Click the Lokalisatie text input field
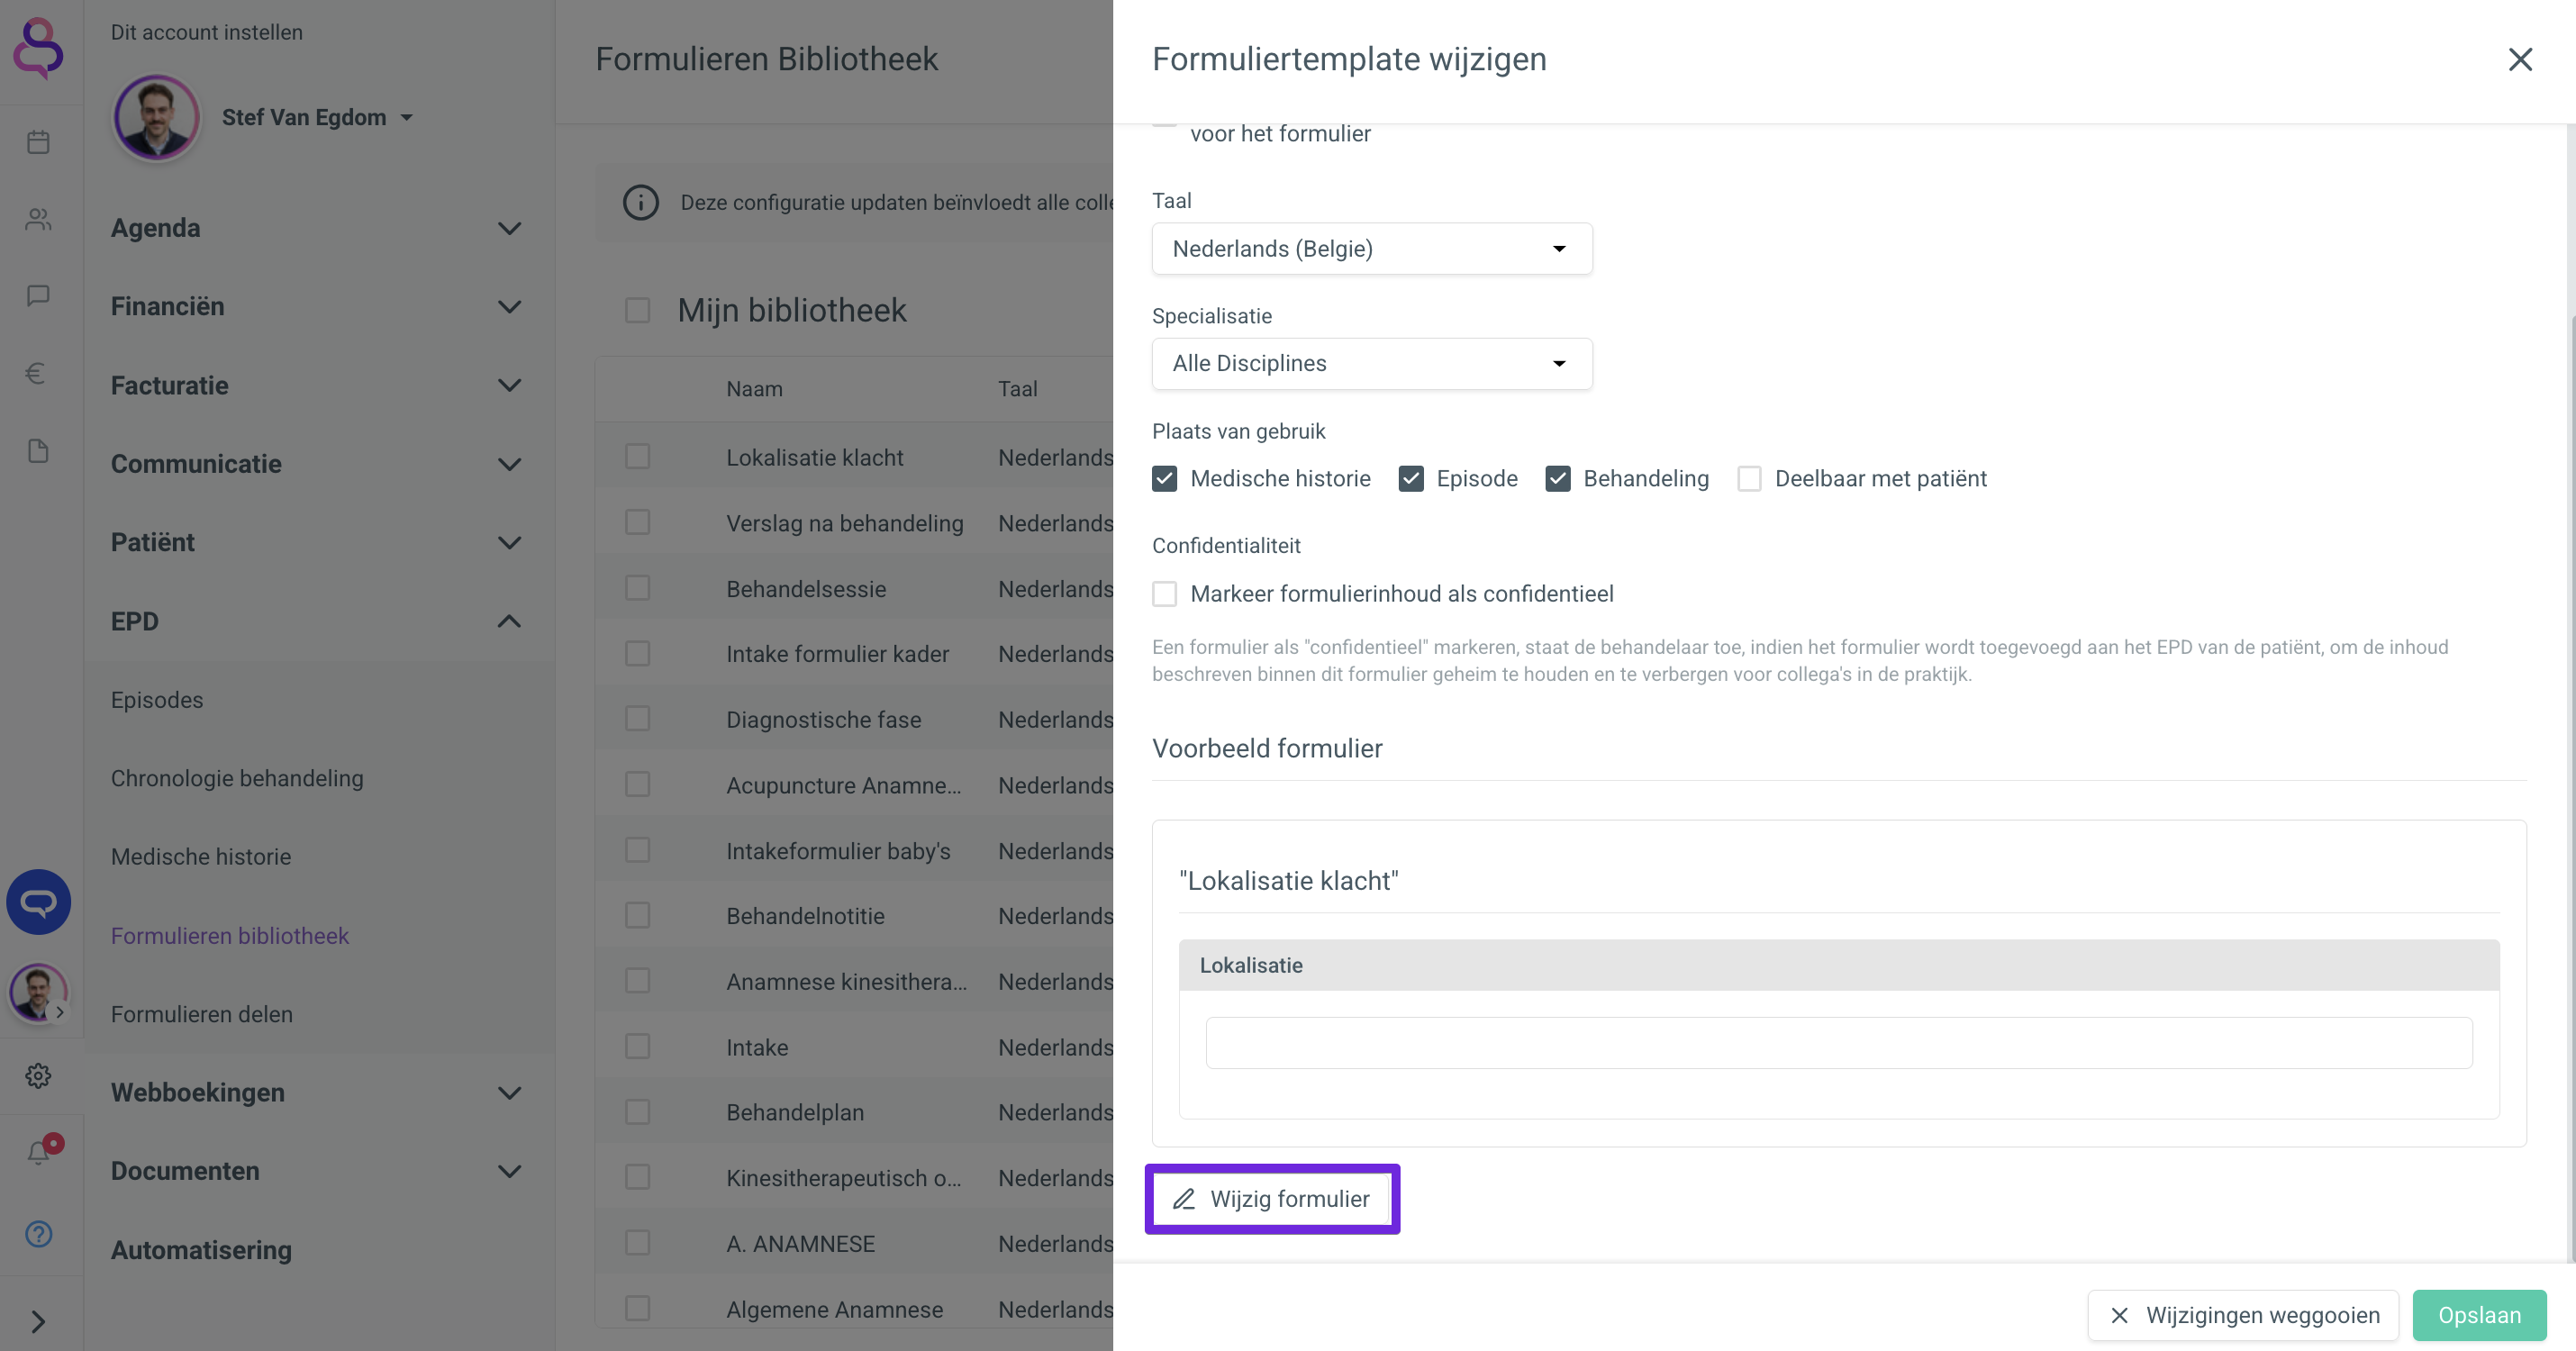The image size is (2576, 1351). [x=1838, y=1043]
